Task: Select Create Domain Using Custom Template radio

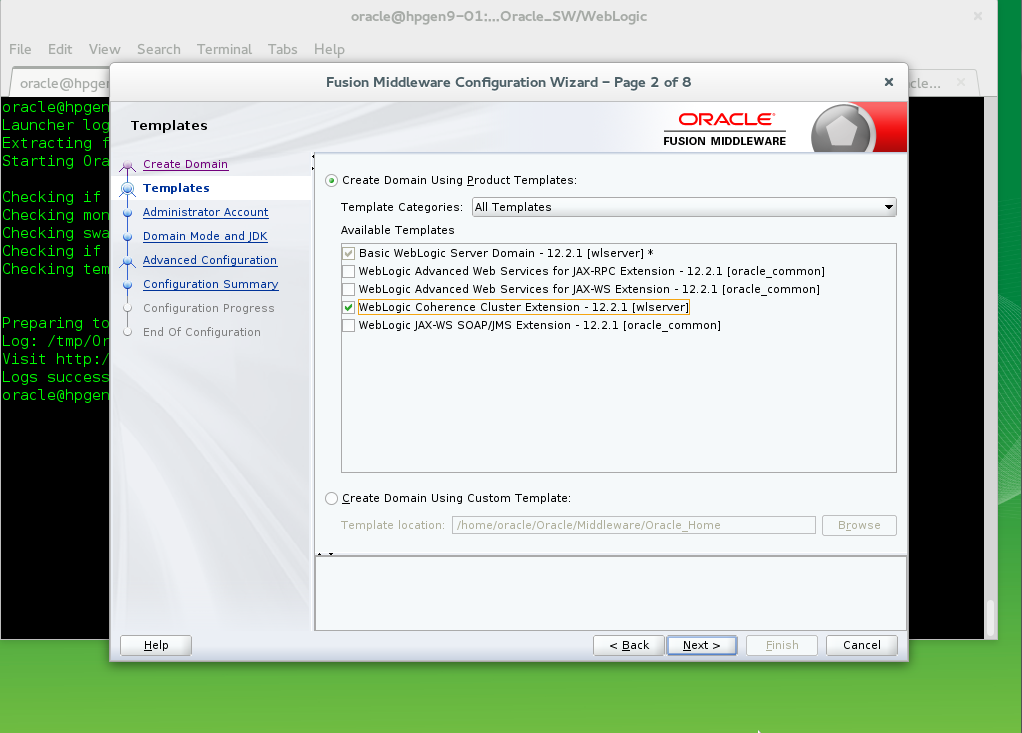Action: click(x=332, y=498)
